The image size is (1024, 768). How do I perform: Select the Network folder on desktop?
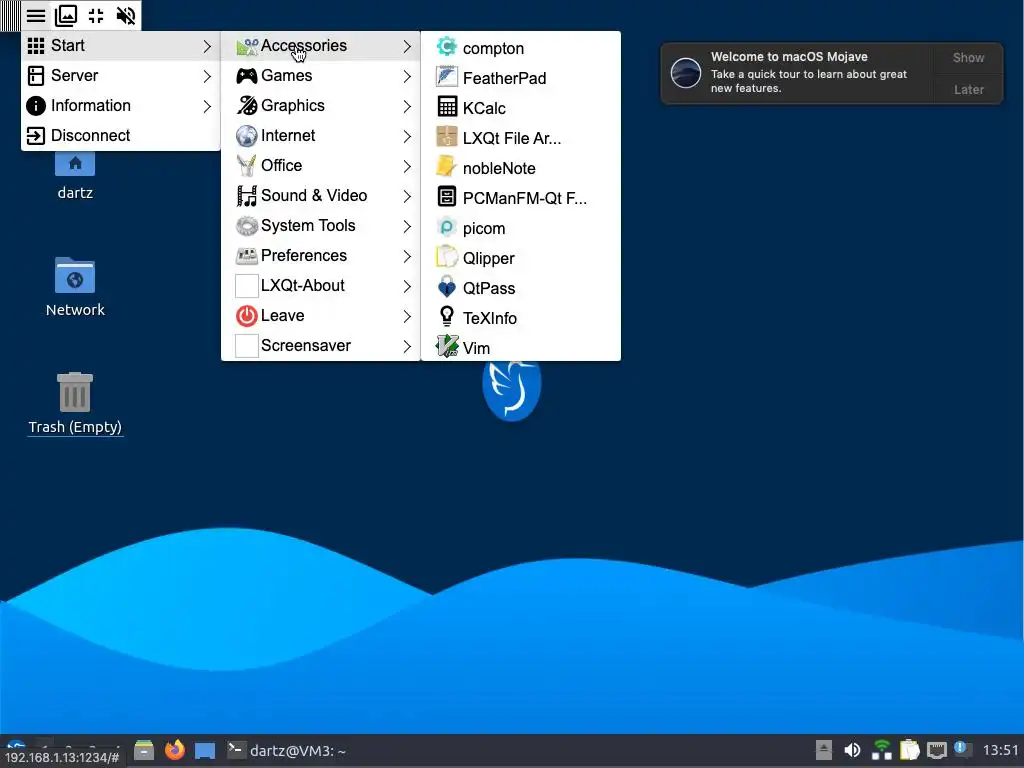click(x=75, y=287)
